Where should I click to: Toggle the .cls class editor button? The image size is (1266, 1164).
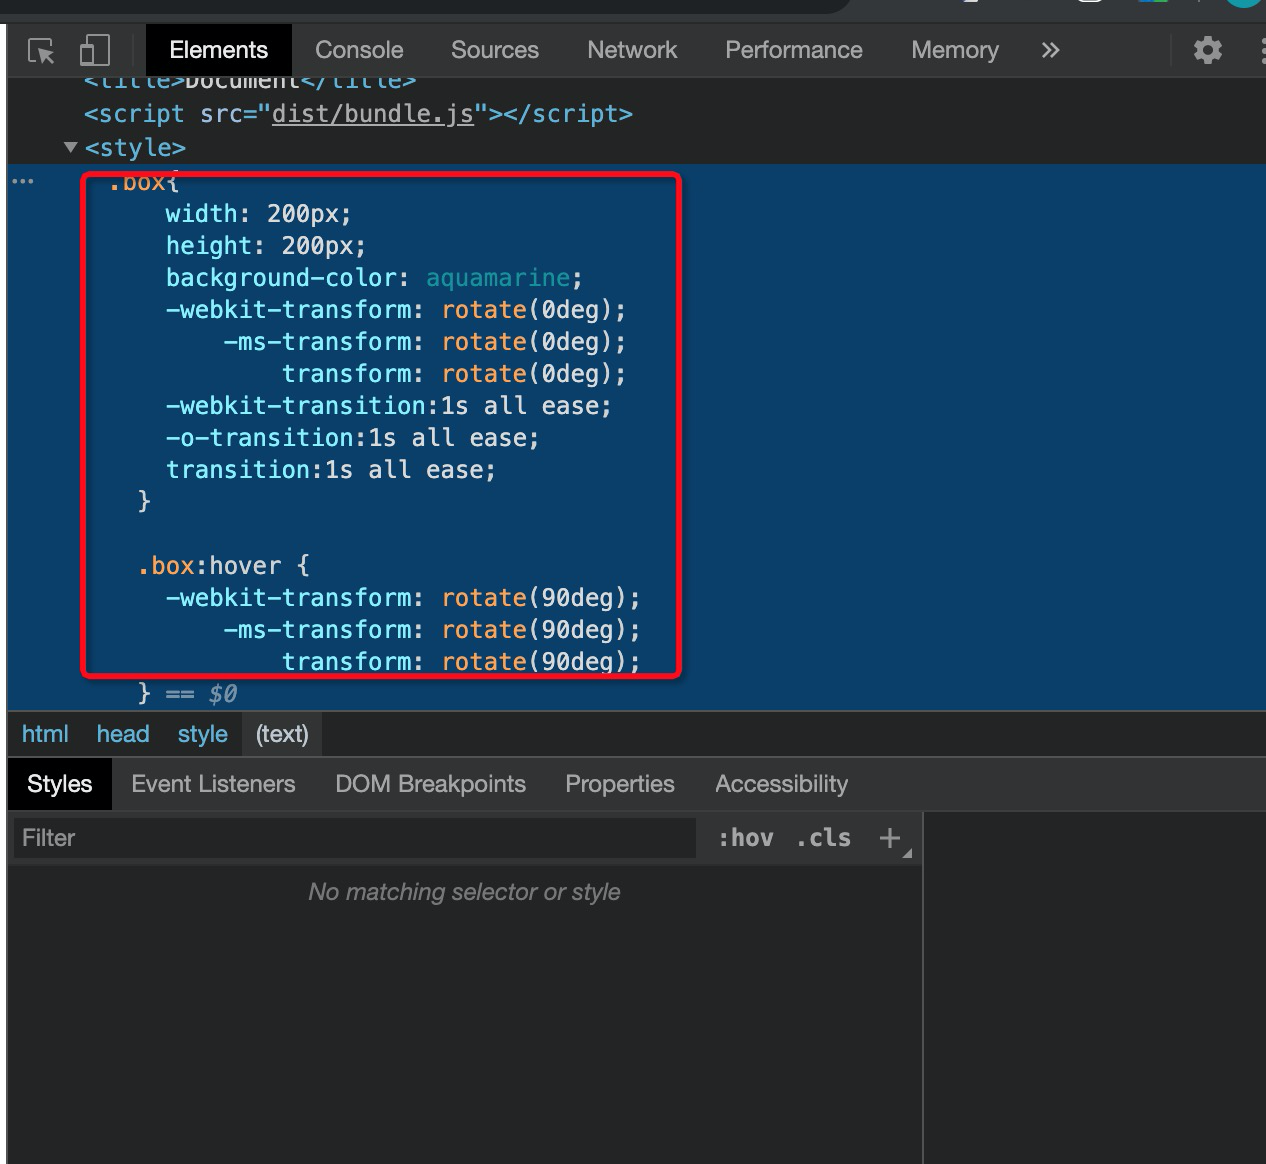coord(824,838)
